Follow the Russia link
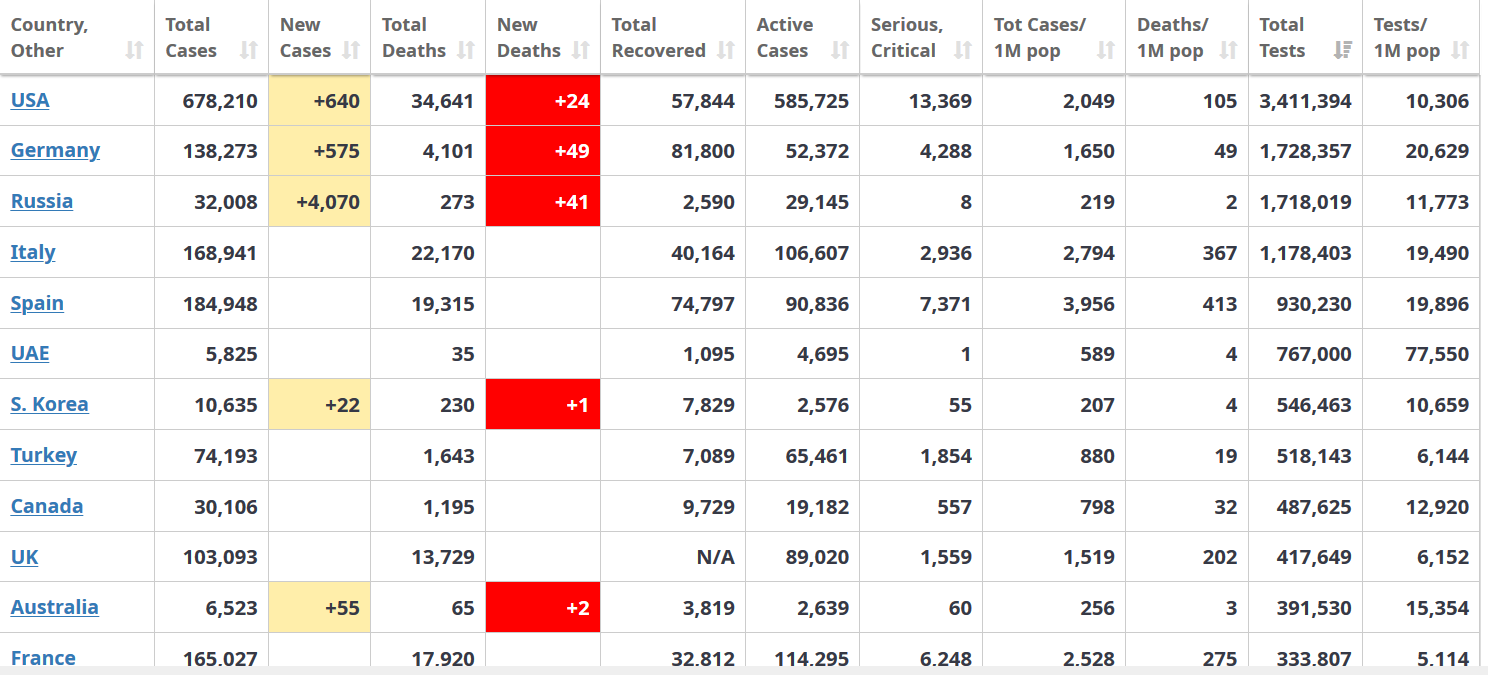Image resolution: width=1488 pixels, height=675 pixels. tap(42, 201)
